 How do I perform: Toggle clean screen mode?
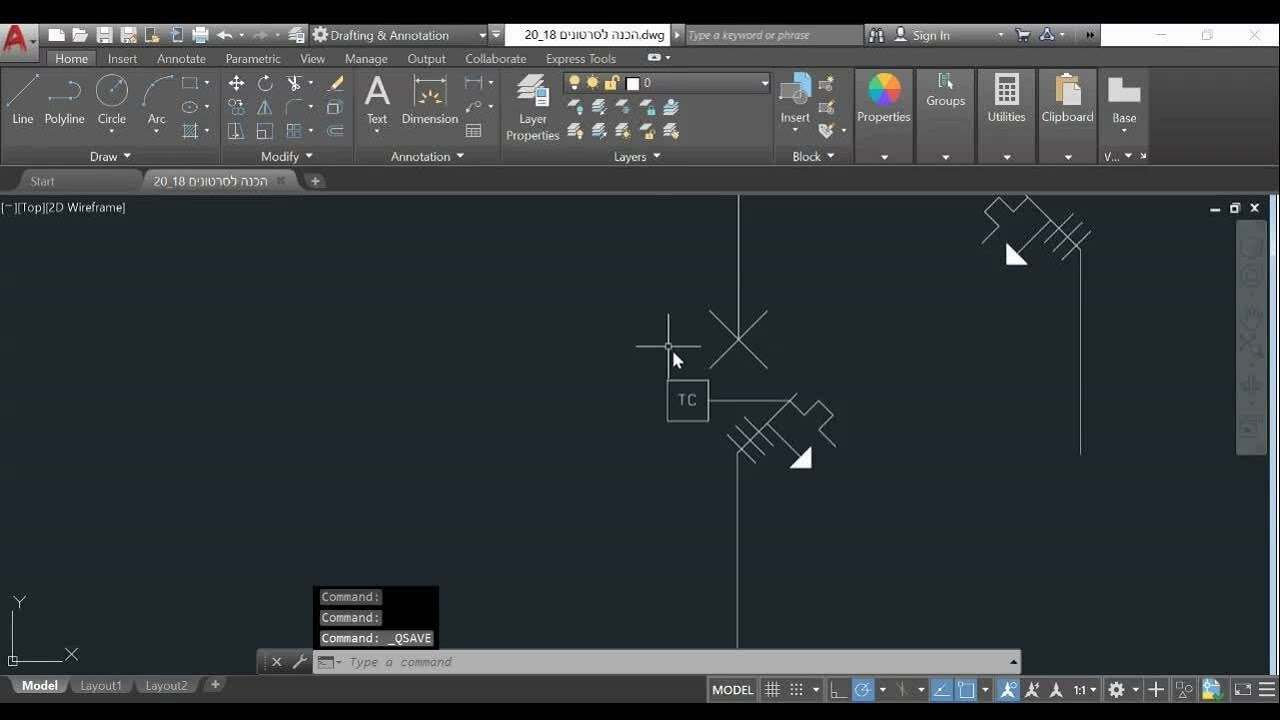pyautogui.click(x=1243, y=690)
